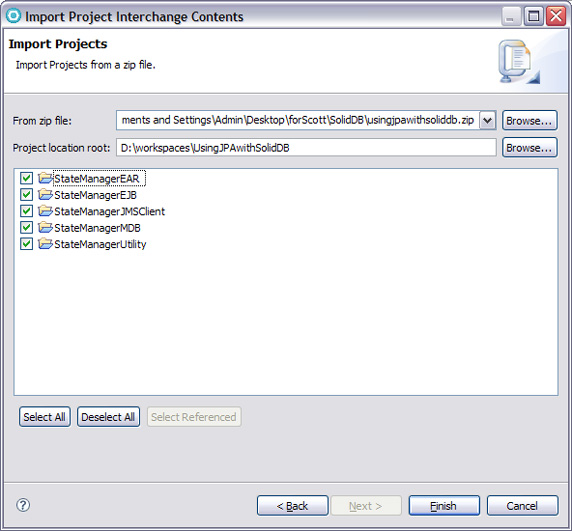
Task: Open the help question mark icon
Action: (x=23, y=505)
